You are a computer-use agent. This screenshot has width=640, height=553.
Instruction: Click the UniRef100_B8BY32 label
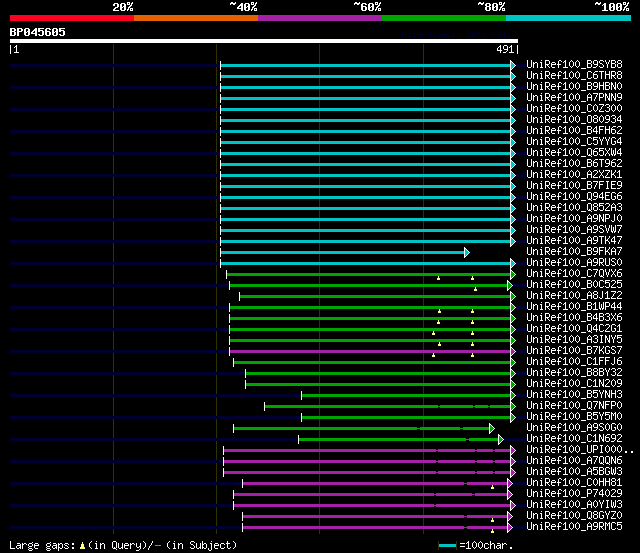(x=574, y=373)
